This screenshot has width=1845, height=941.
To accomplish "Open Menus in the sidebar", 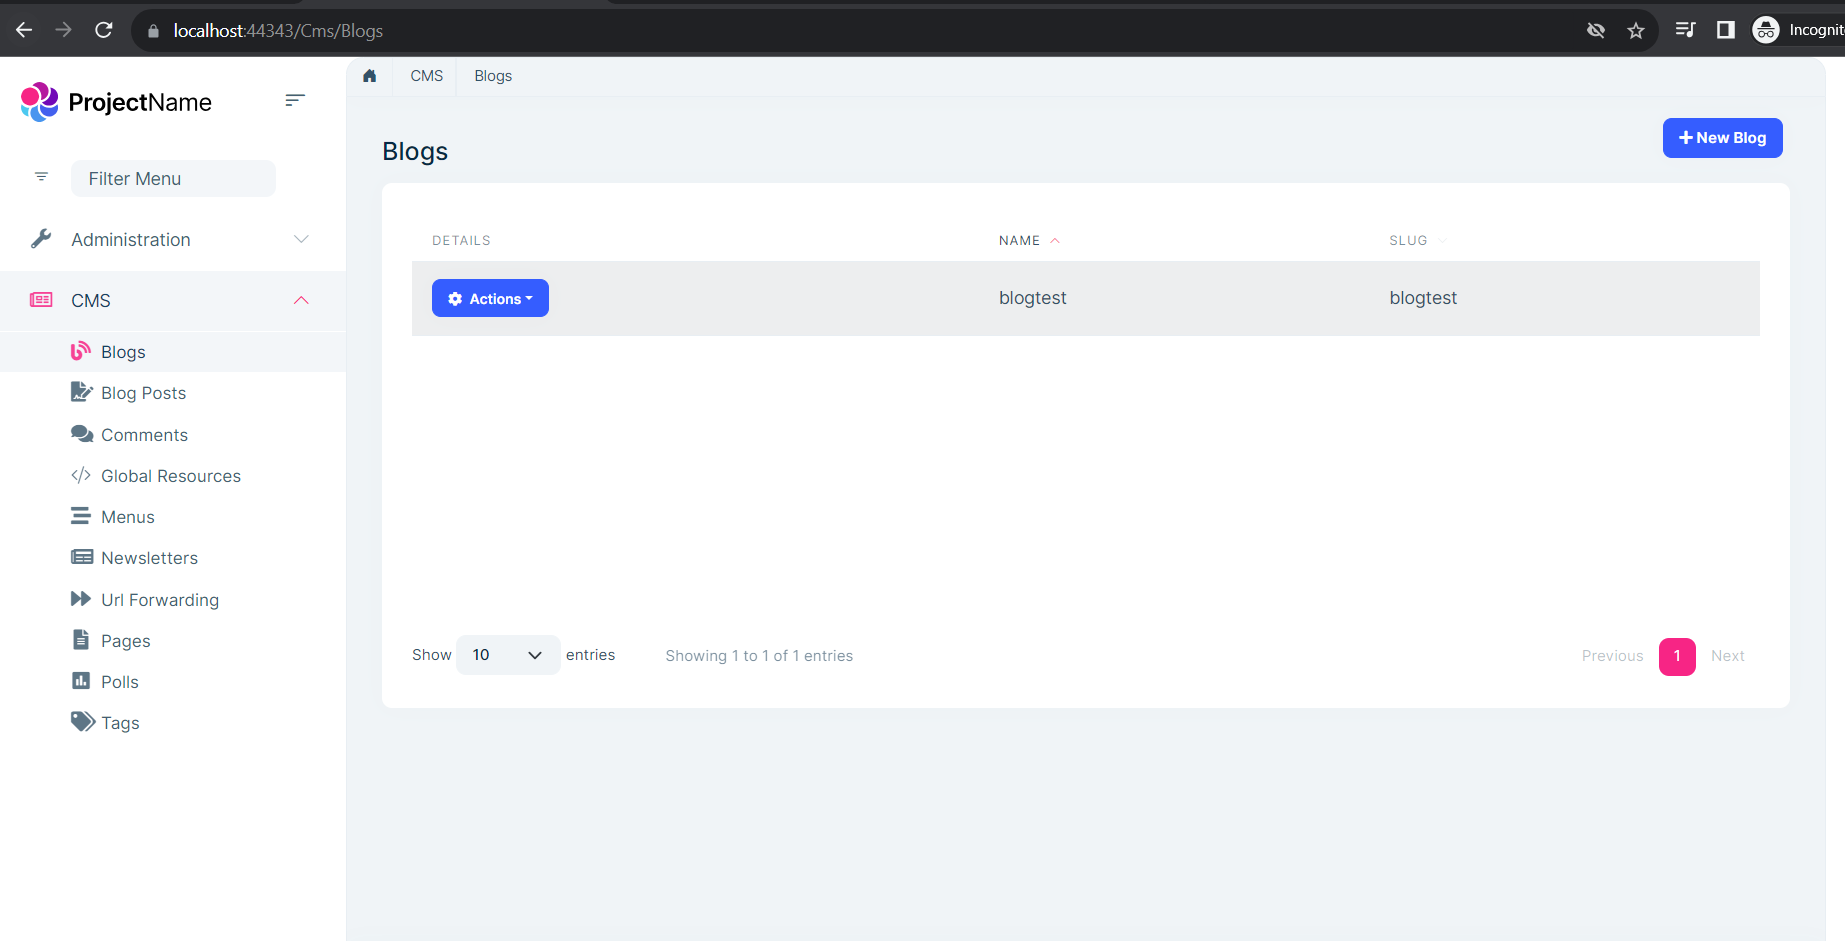I will (x=128, y=517).
